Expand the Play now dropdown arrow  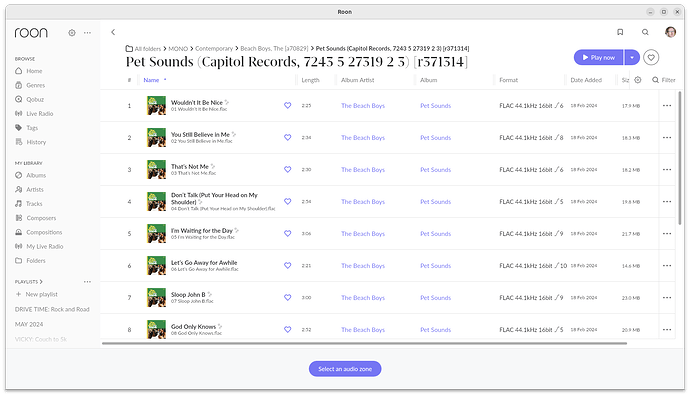tap(632, 57)
